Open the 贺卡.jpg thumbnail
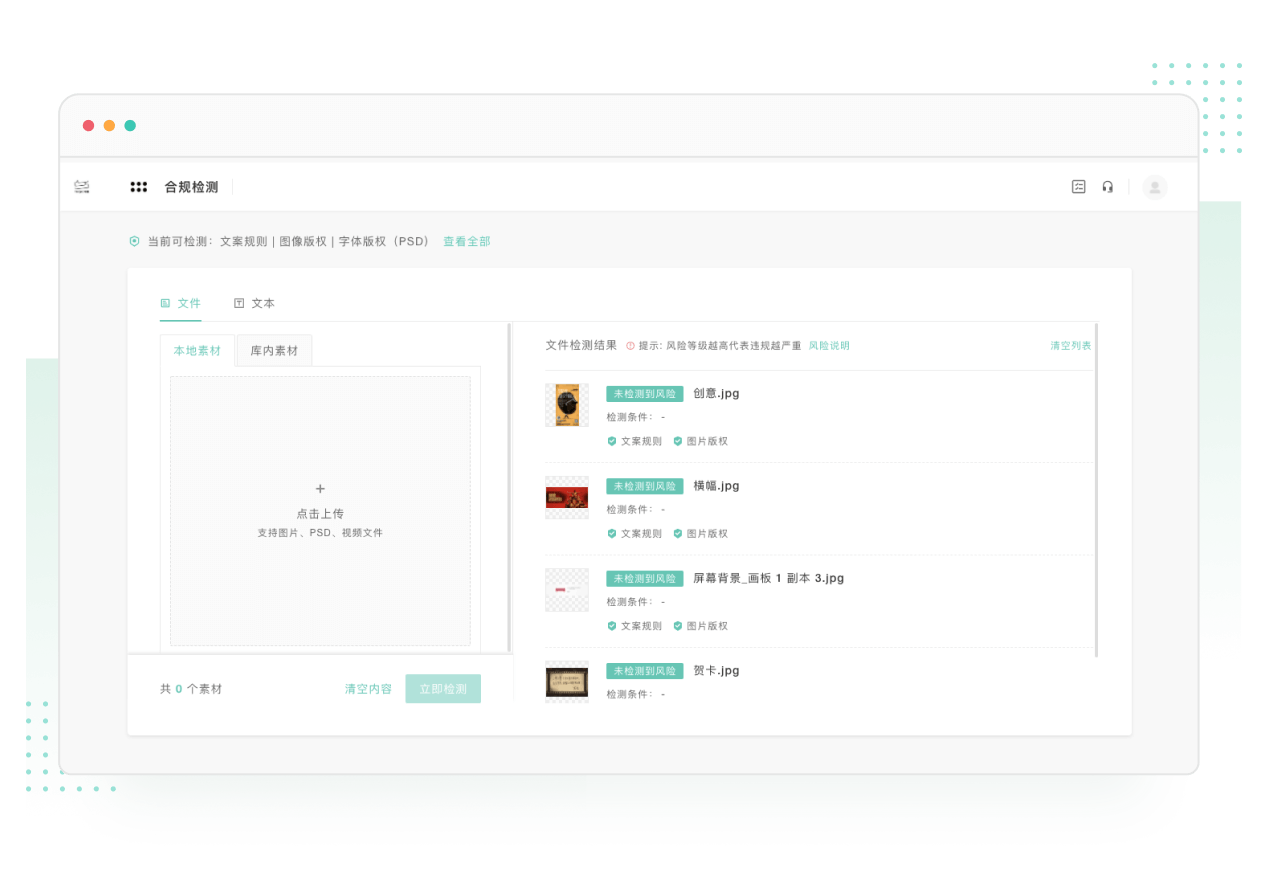Viewport: 1280px width, 880px height. click(567, 682)
